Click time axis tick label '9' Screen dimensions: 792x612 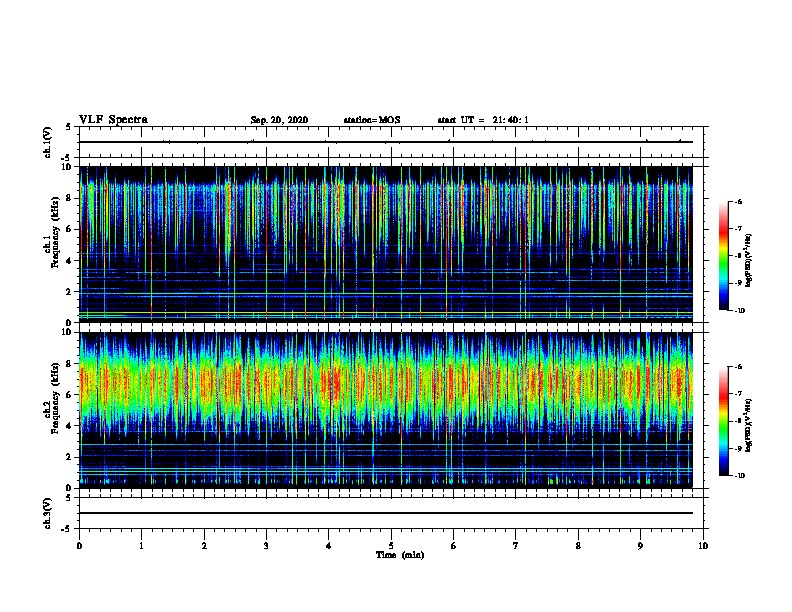coord(640,546)
